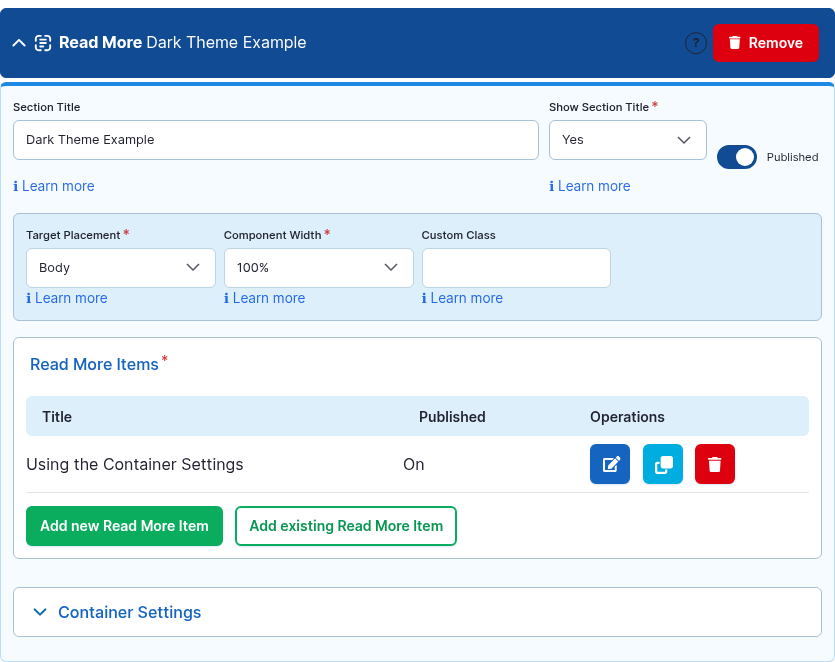Open Learn more under Show Section Title
Viewport: 835px width, 662px height.
coord(590,186)
